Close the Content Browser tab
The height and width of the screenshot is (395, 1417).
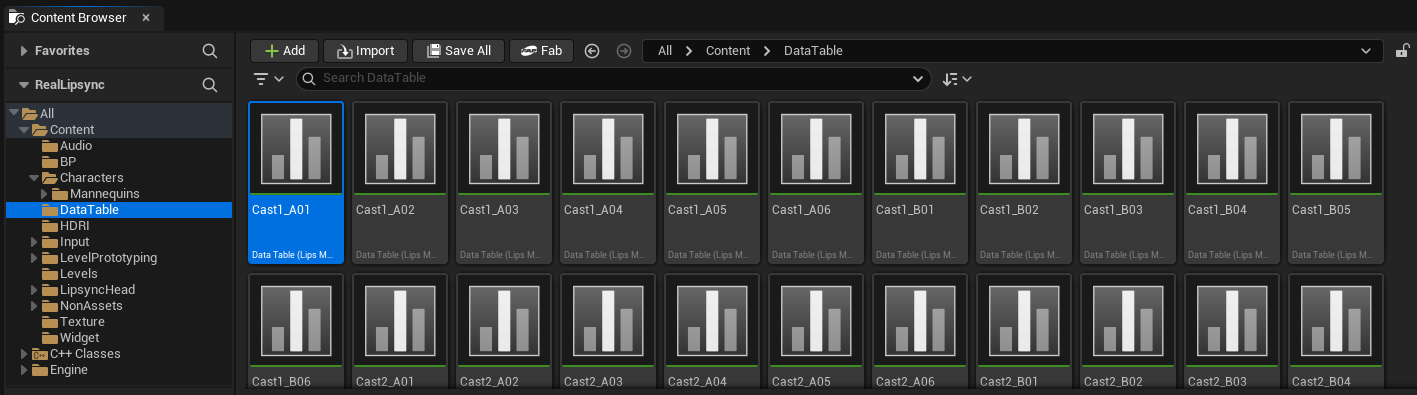(x=146, y=18)
